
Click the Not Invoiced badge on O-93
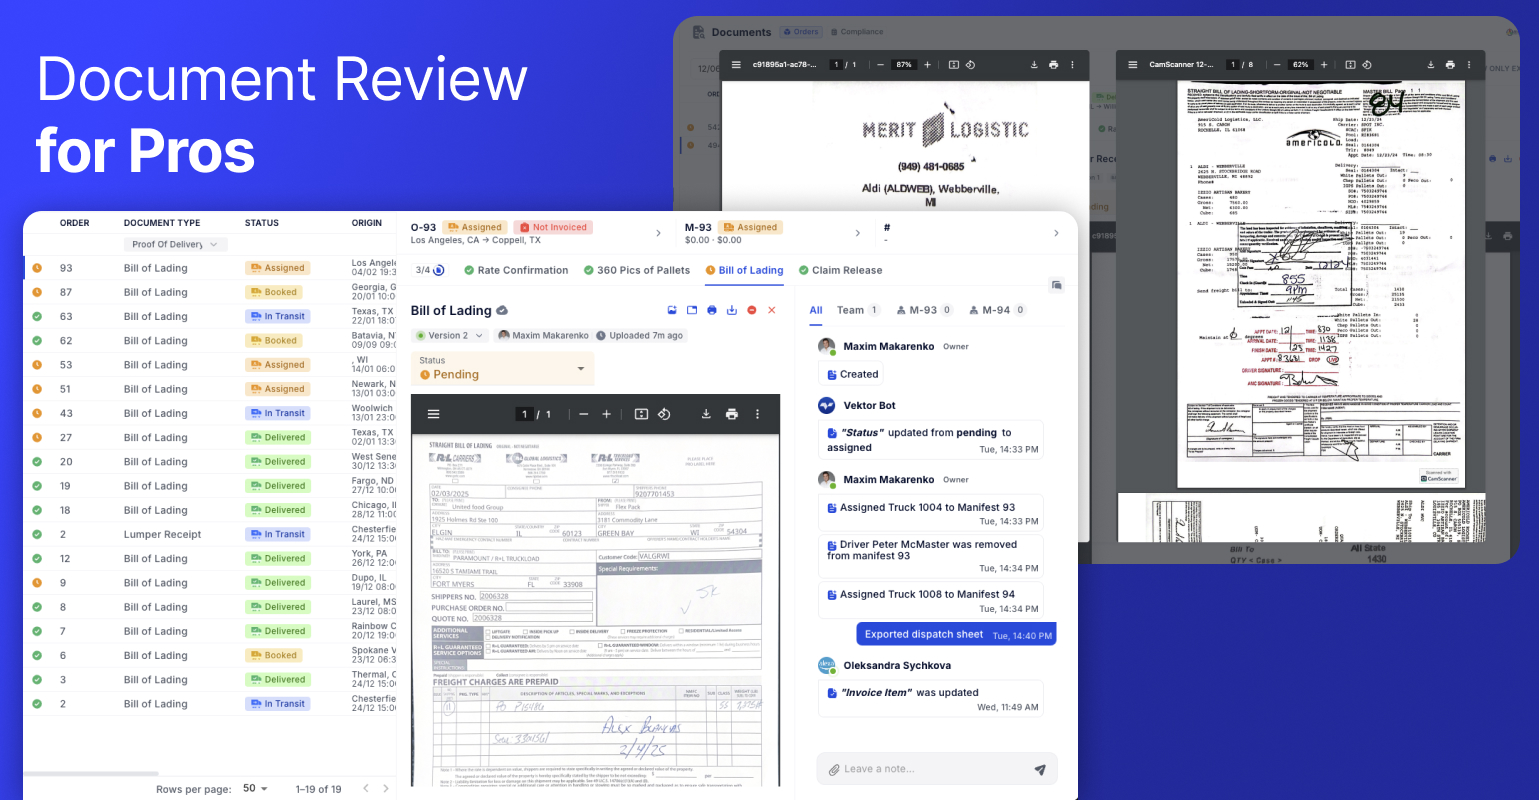(553, 227)
